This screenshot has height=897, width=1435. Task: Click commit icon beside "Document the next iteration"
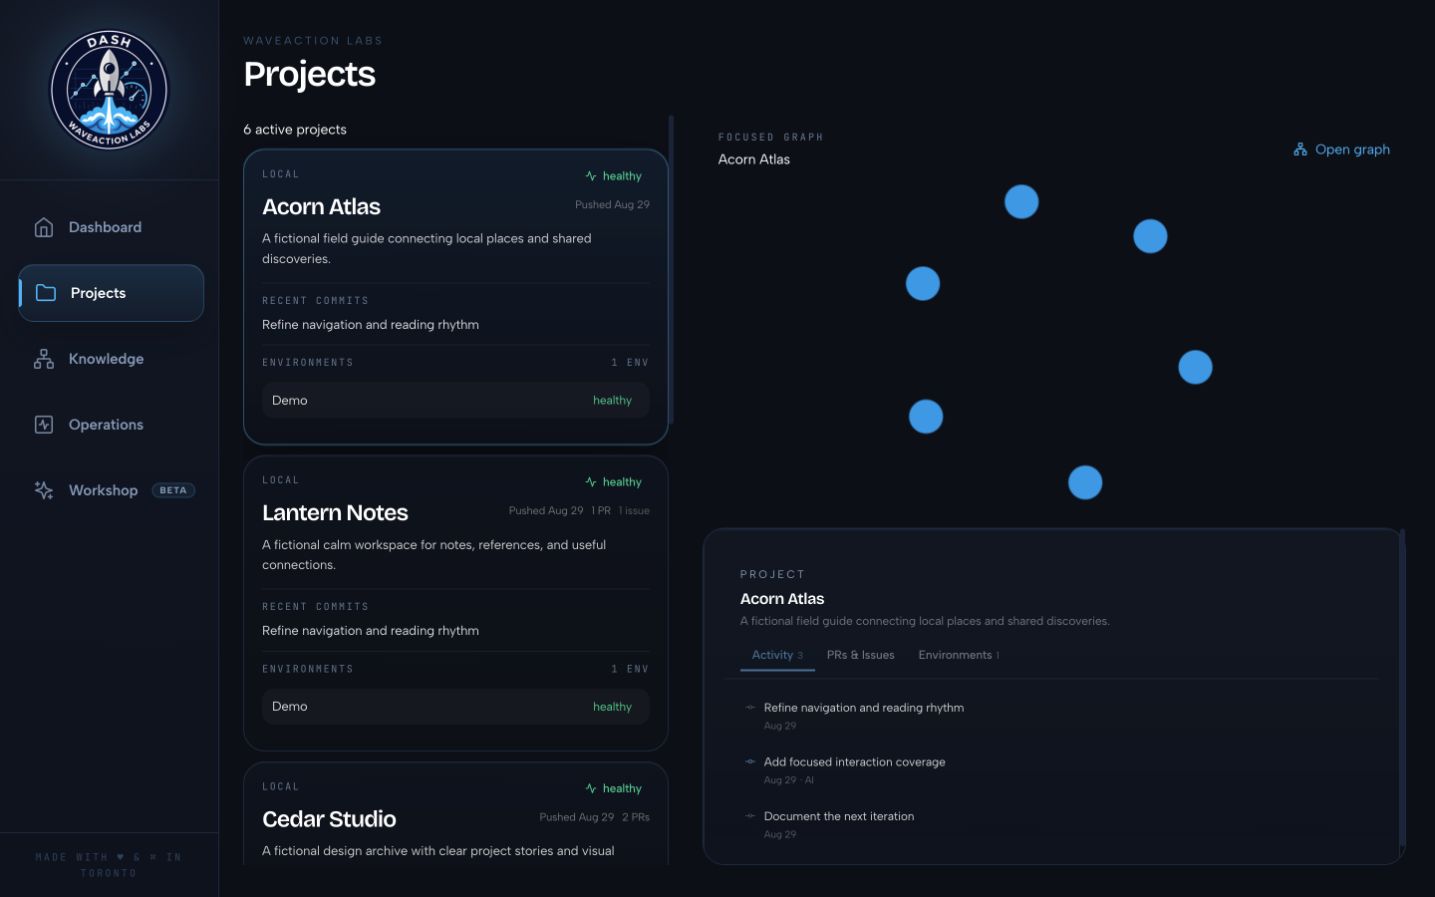click(750, 816)
